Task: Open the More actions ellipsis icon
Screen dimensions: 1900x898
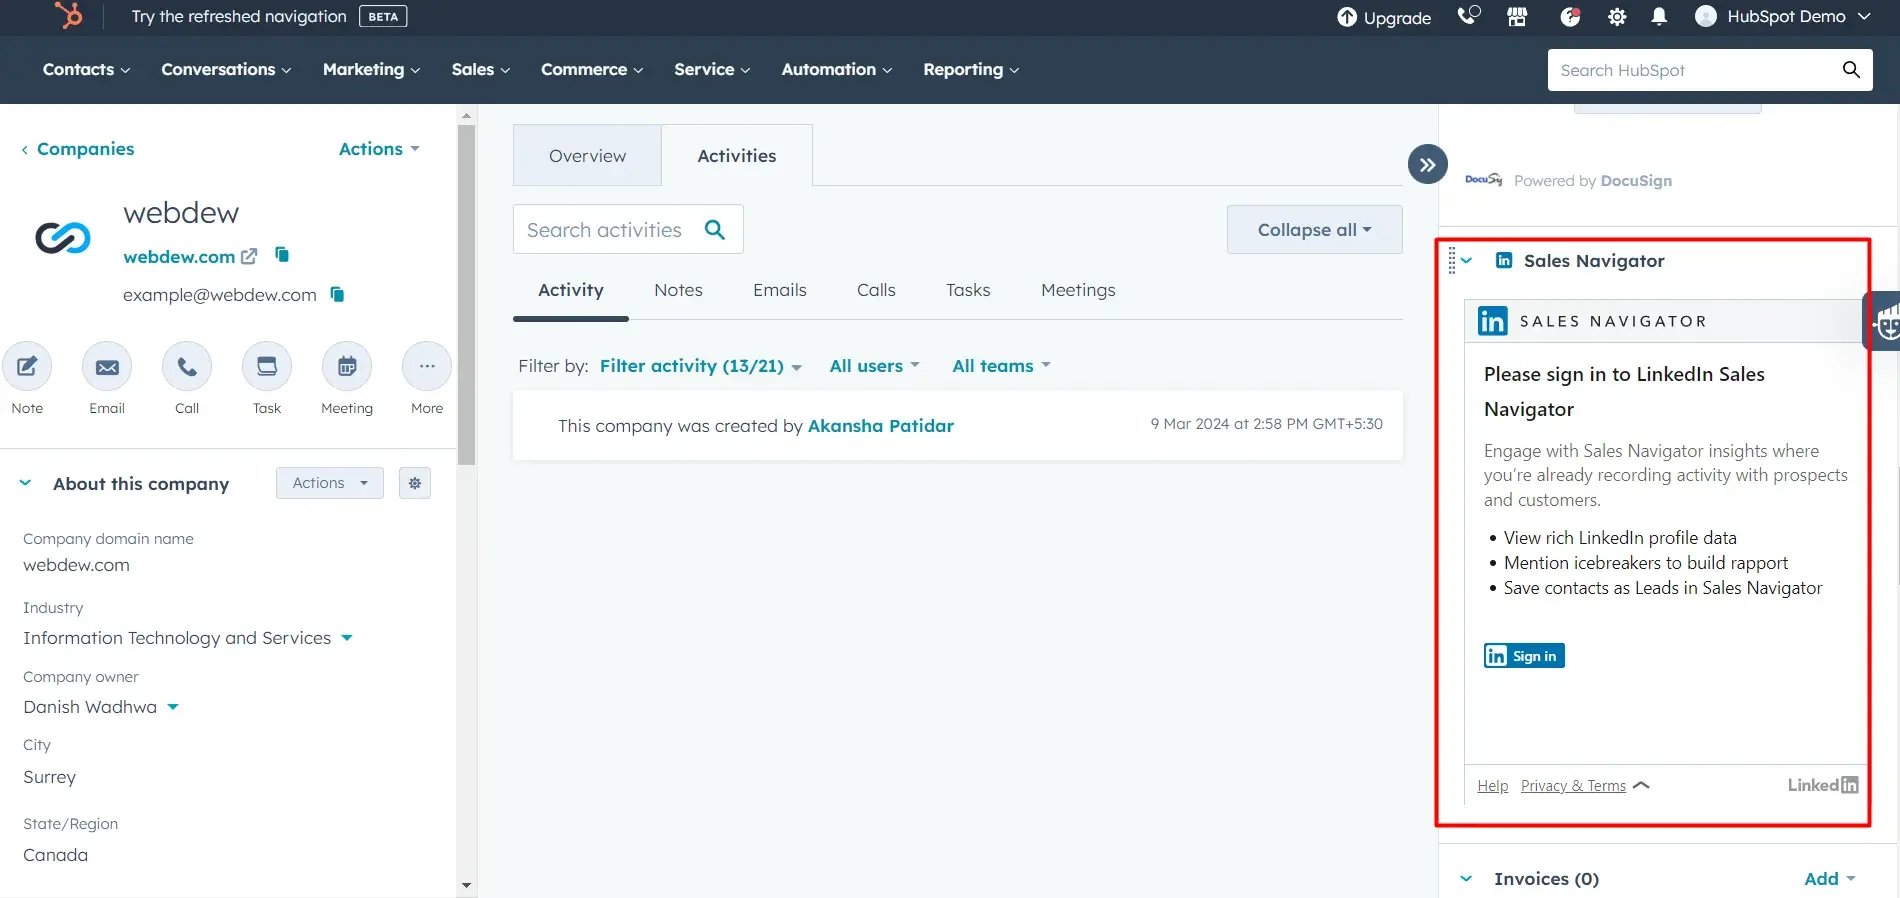Action: [427, 367]
